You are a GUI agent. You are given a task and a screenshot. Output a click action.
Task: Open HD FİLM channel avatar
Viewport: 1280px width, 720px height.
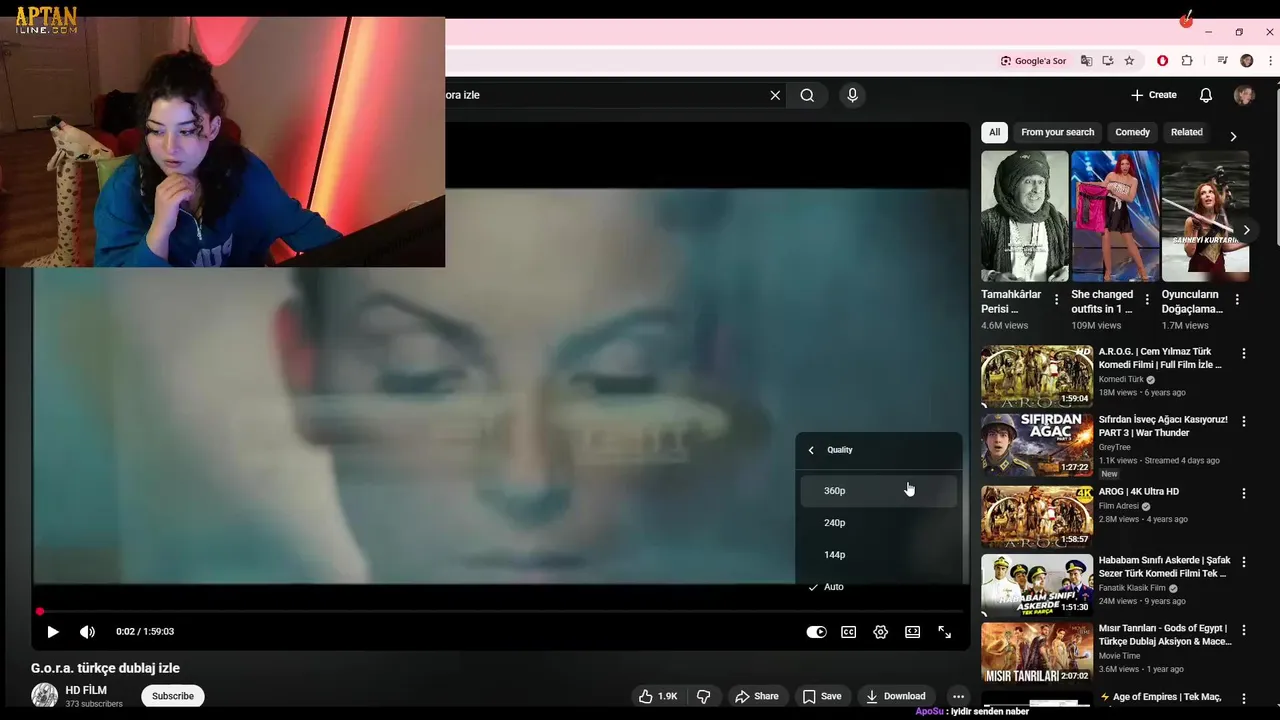tap(44, 695)
